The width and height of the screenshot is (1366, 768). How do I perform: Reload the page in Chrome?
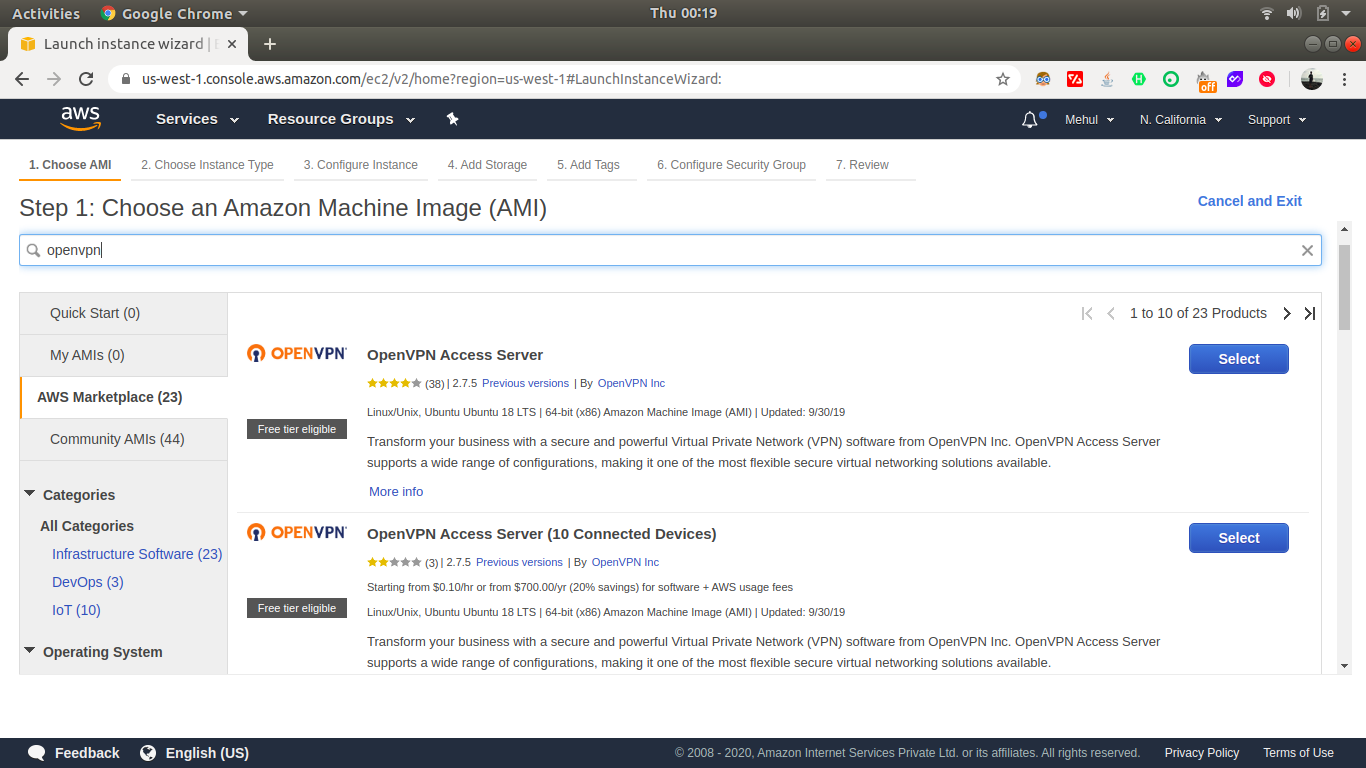click(x=86, y=79)
